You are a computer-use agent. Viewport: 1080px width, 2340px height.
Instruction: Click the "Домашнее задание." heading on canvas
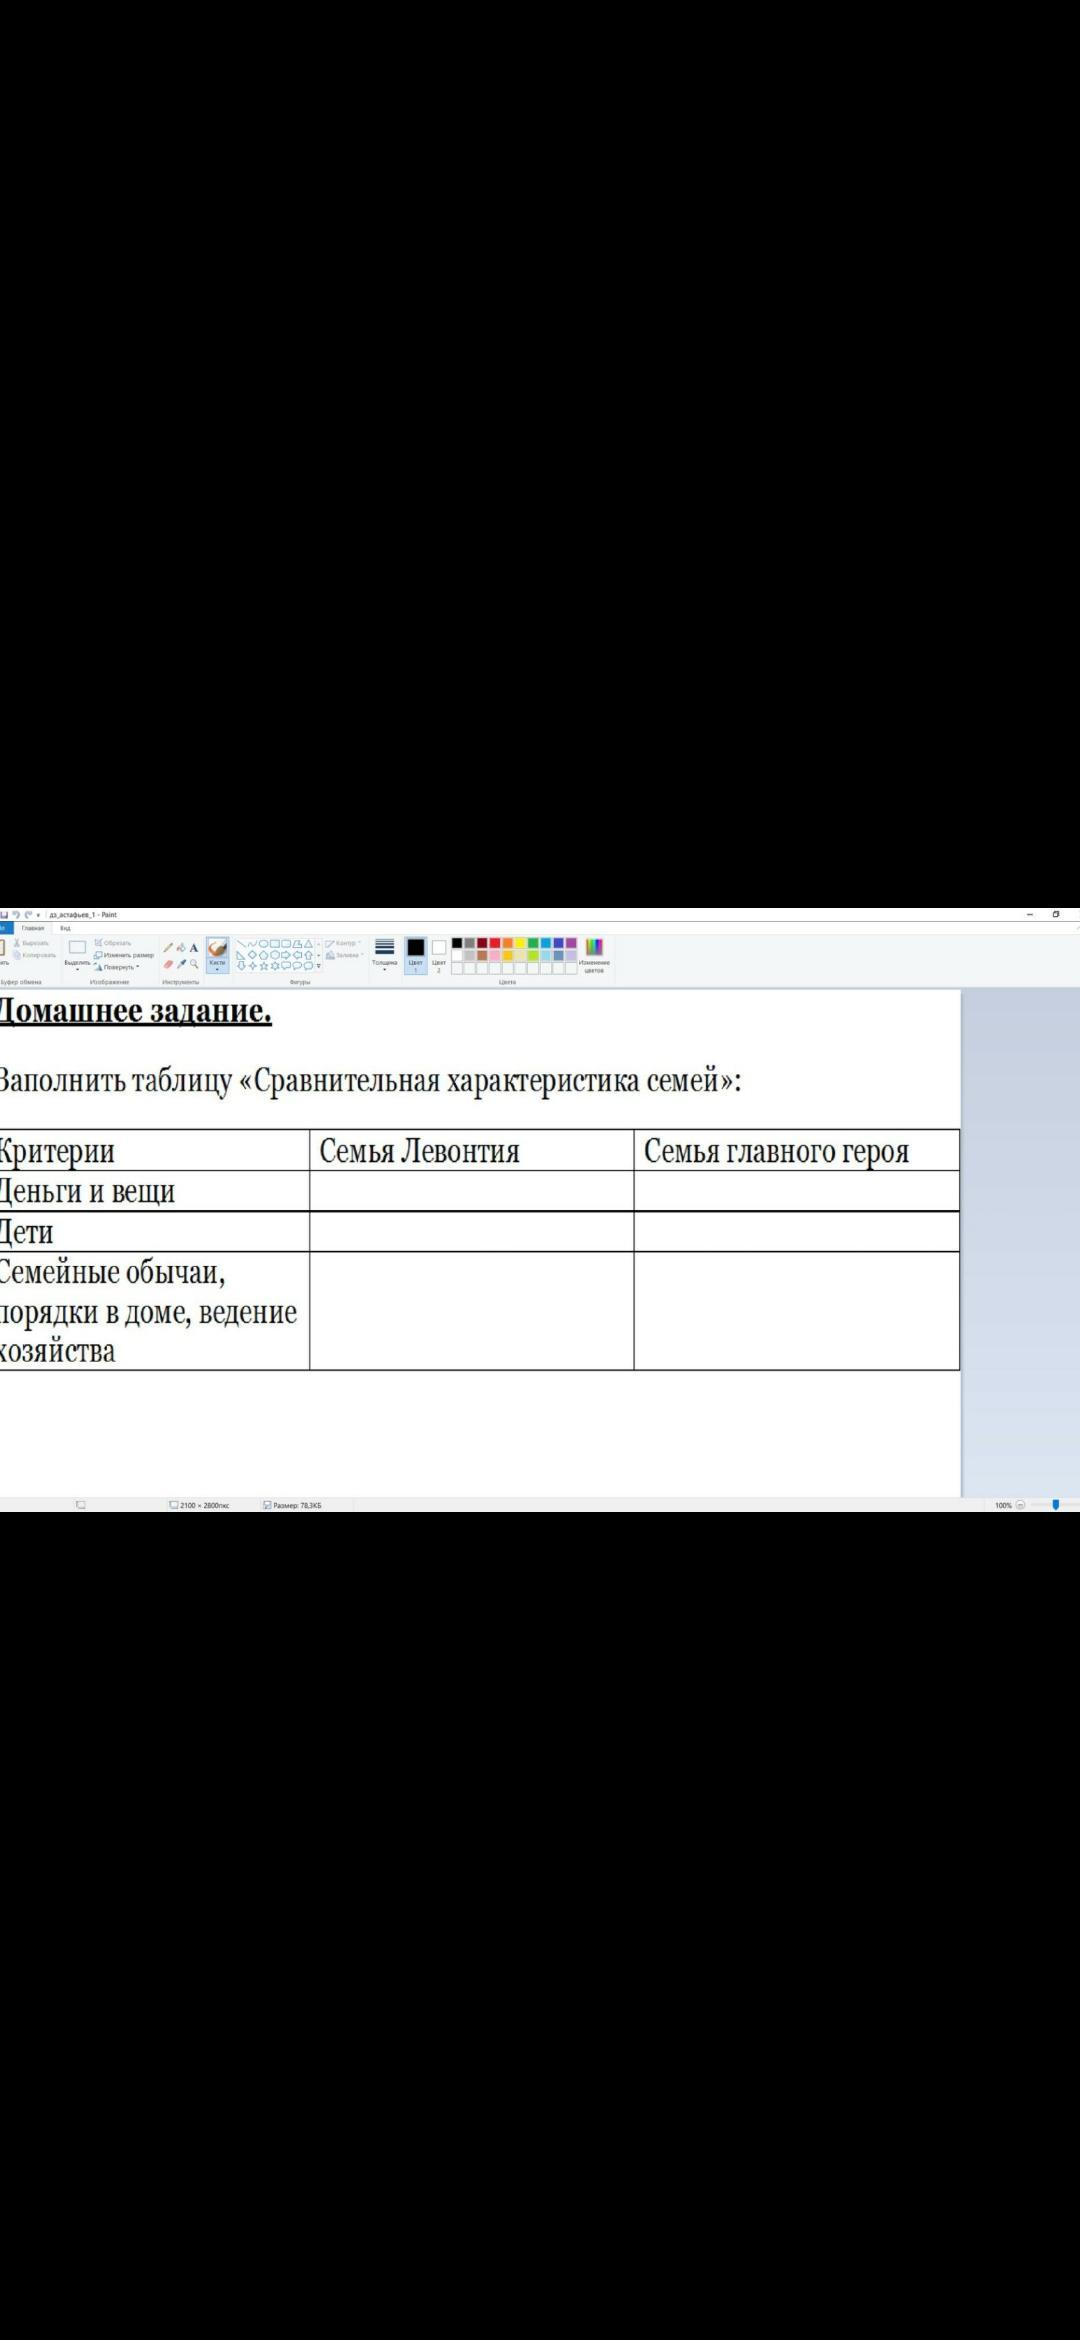[135, 1011]
